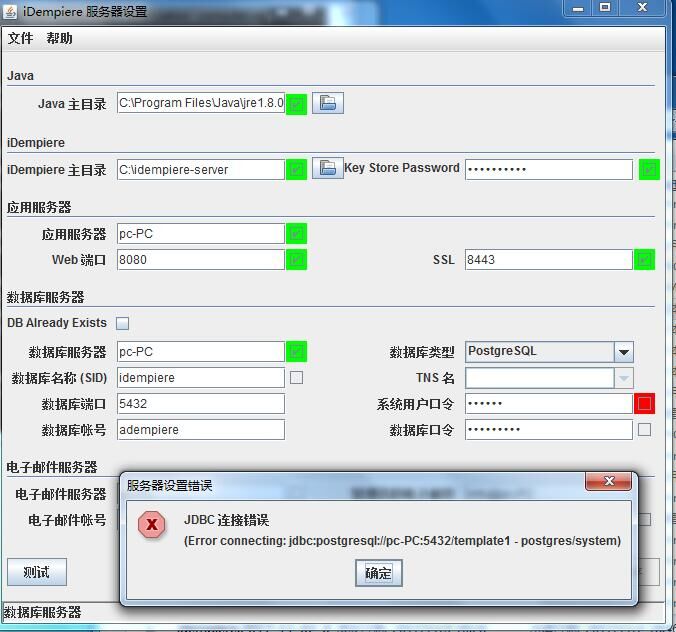The width and height of the screenshot is (676, 632).
Task: Click 确定 in the error dialog
Action: 379,573
